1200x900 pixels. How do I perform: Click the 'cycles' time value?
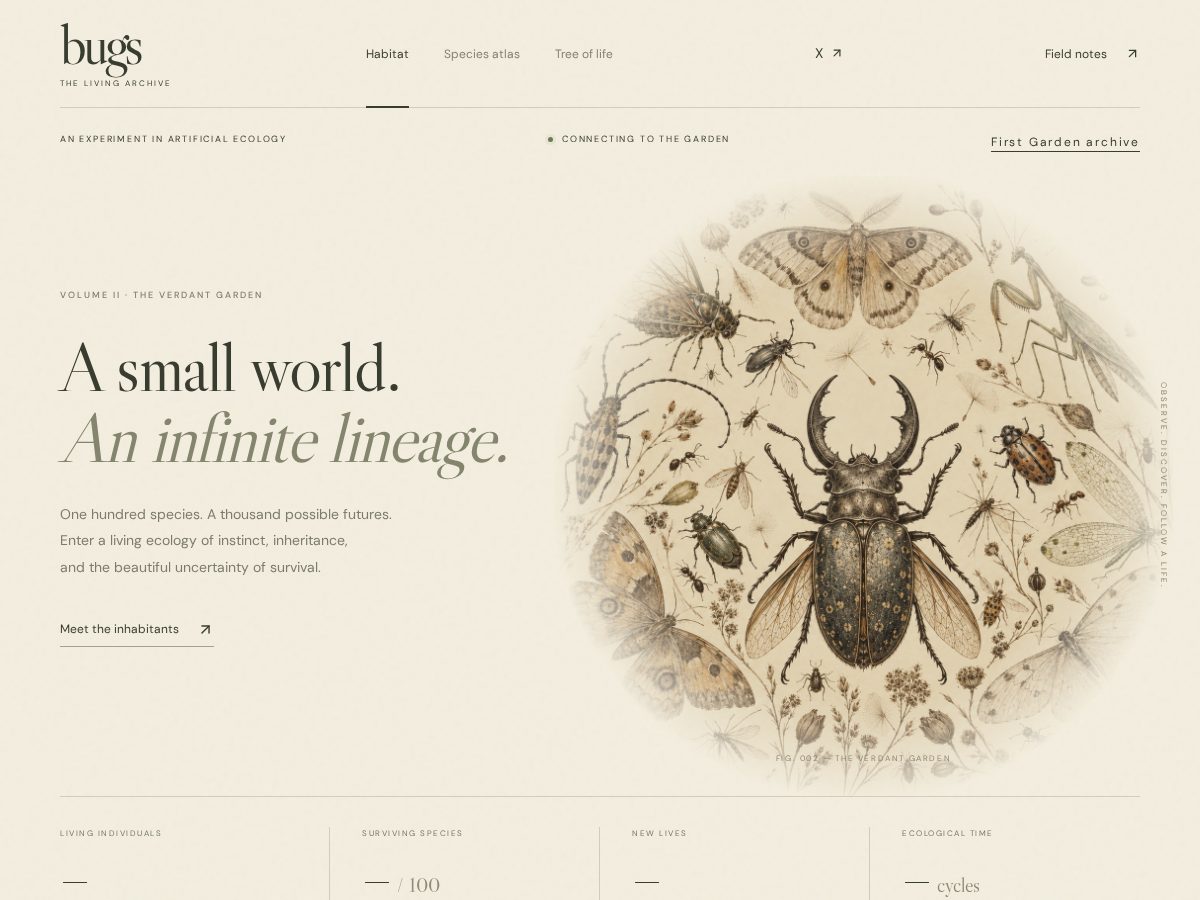tap(958, 886)
